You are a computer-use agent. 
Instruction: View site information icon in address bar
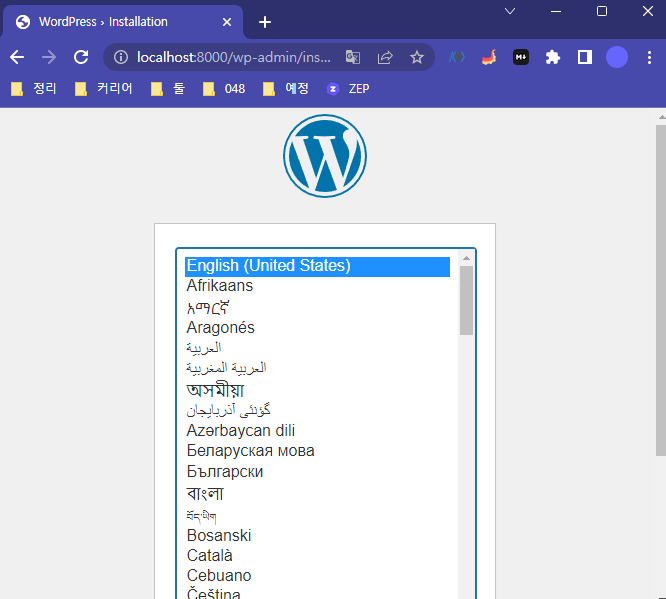point(121,57)
